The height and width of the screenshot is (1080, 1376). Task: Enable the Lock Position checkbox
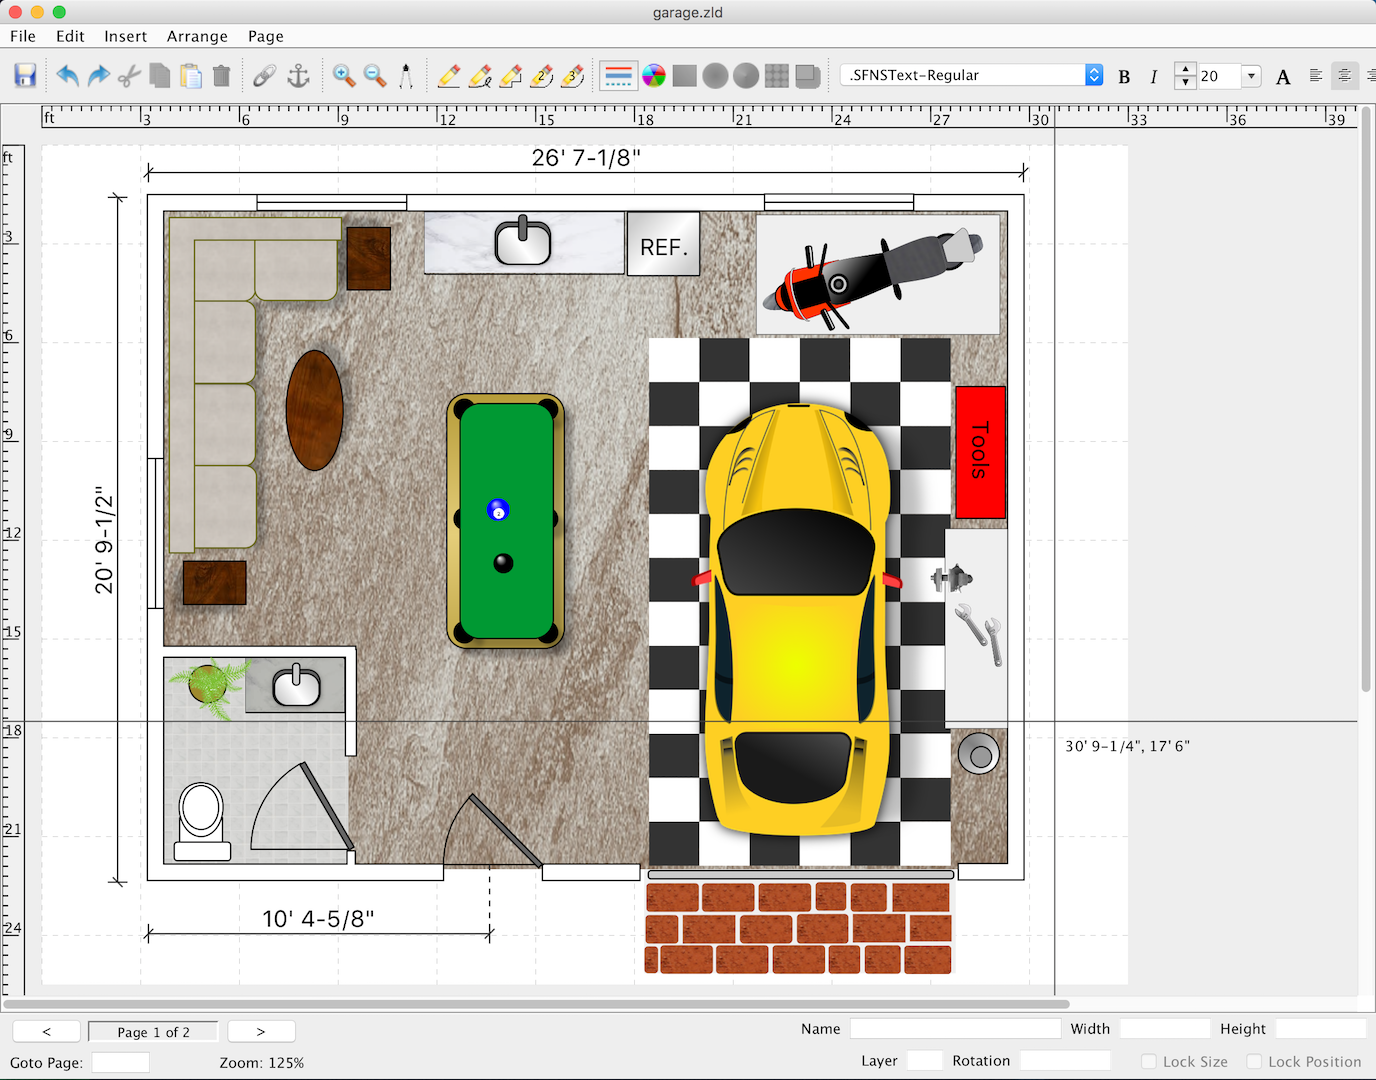tap(1254, 1062)
